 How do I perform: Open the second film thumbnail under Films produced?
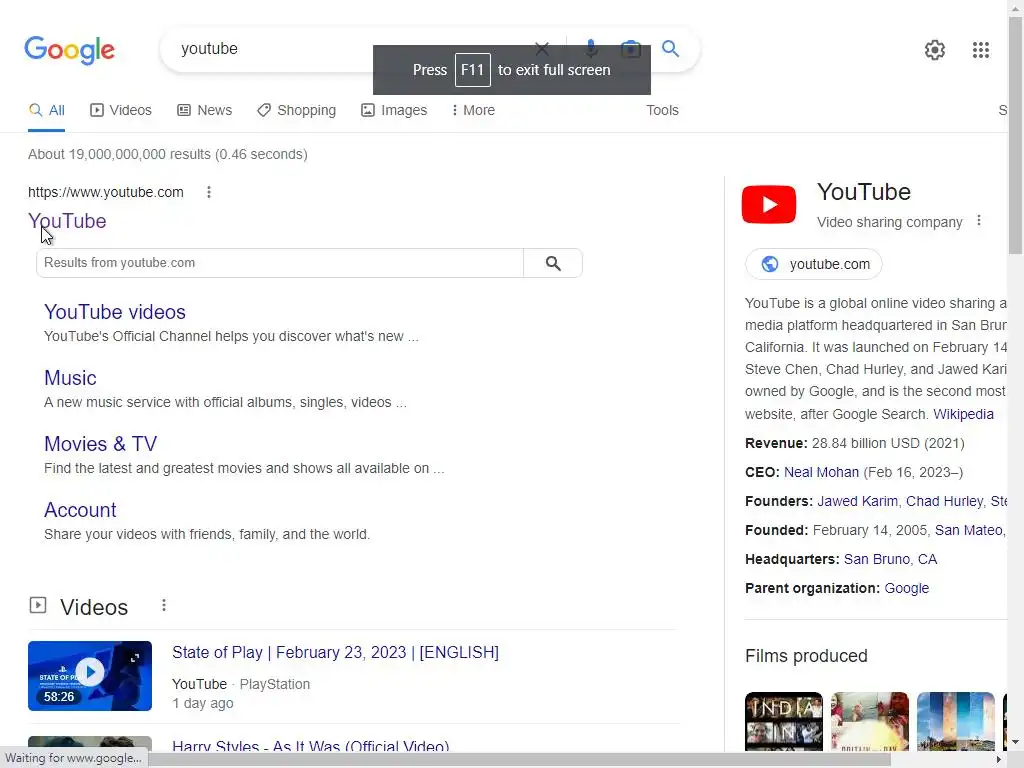tap(870, 721)
